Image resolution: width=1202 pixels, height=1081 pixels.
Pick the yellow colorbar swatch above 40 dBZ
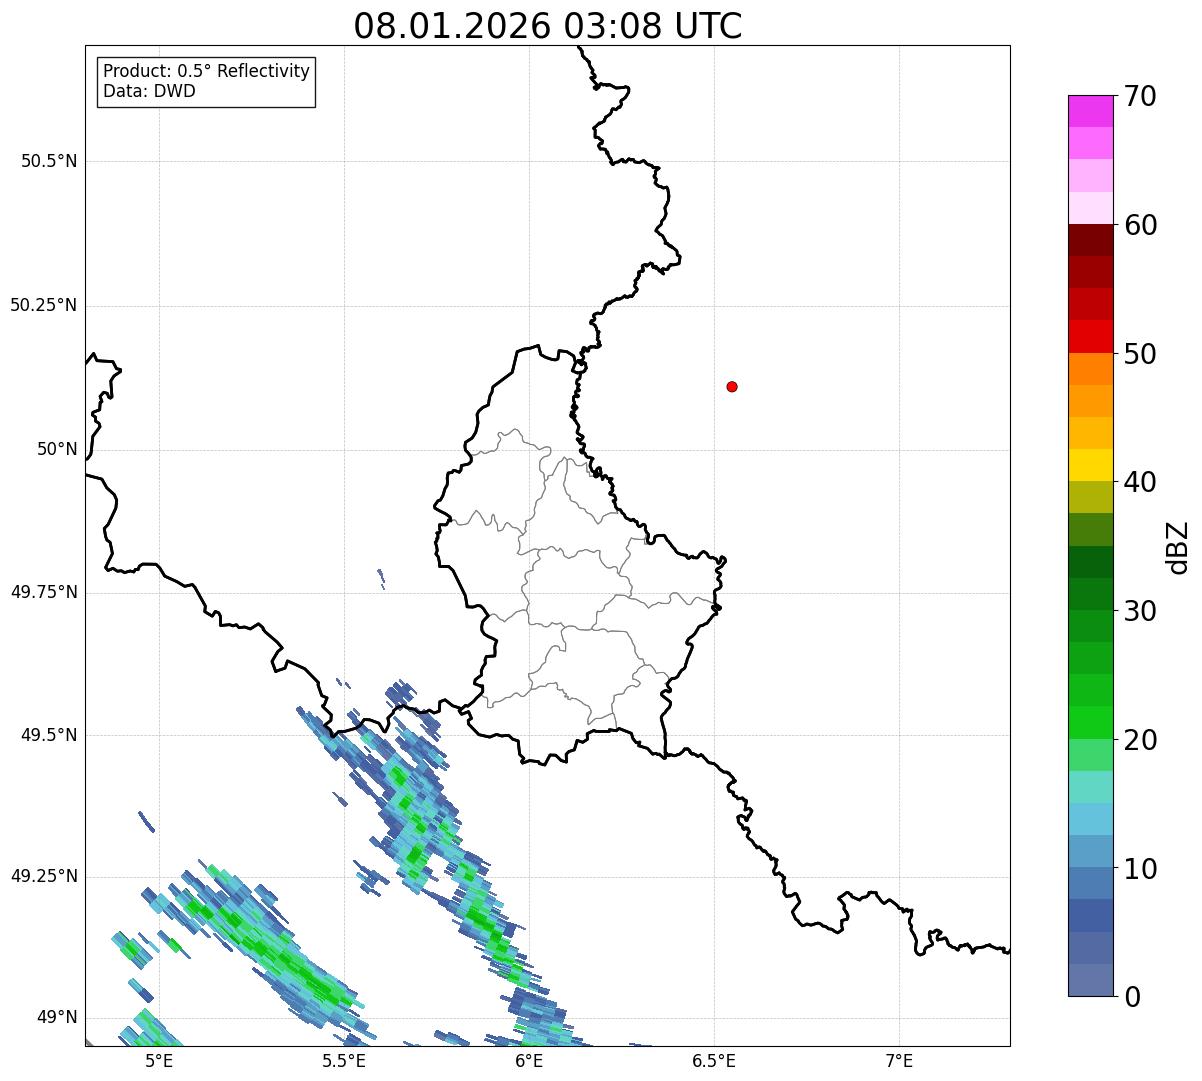coord(1090,465)
